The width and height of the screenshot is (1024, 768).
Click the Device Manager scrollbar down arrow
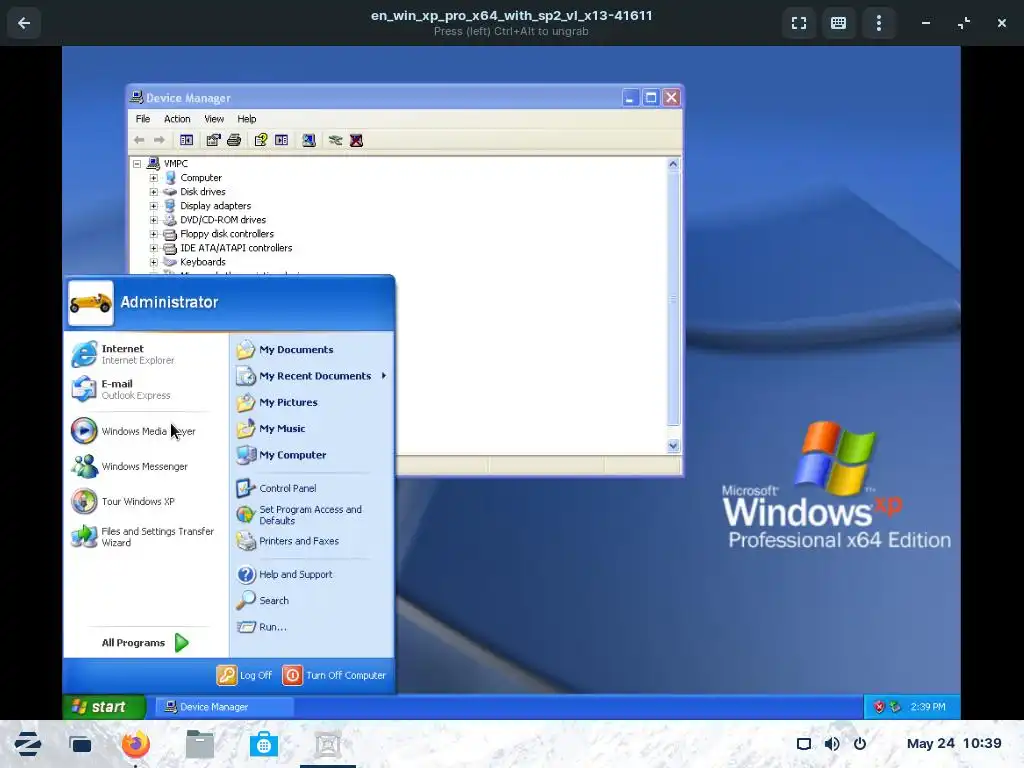(673, 446)
